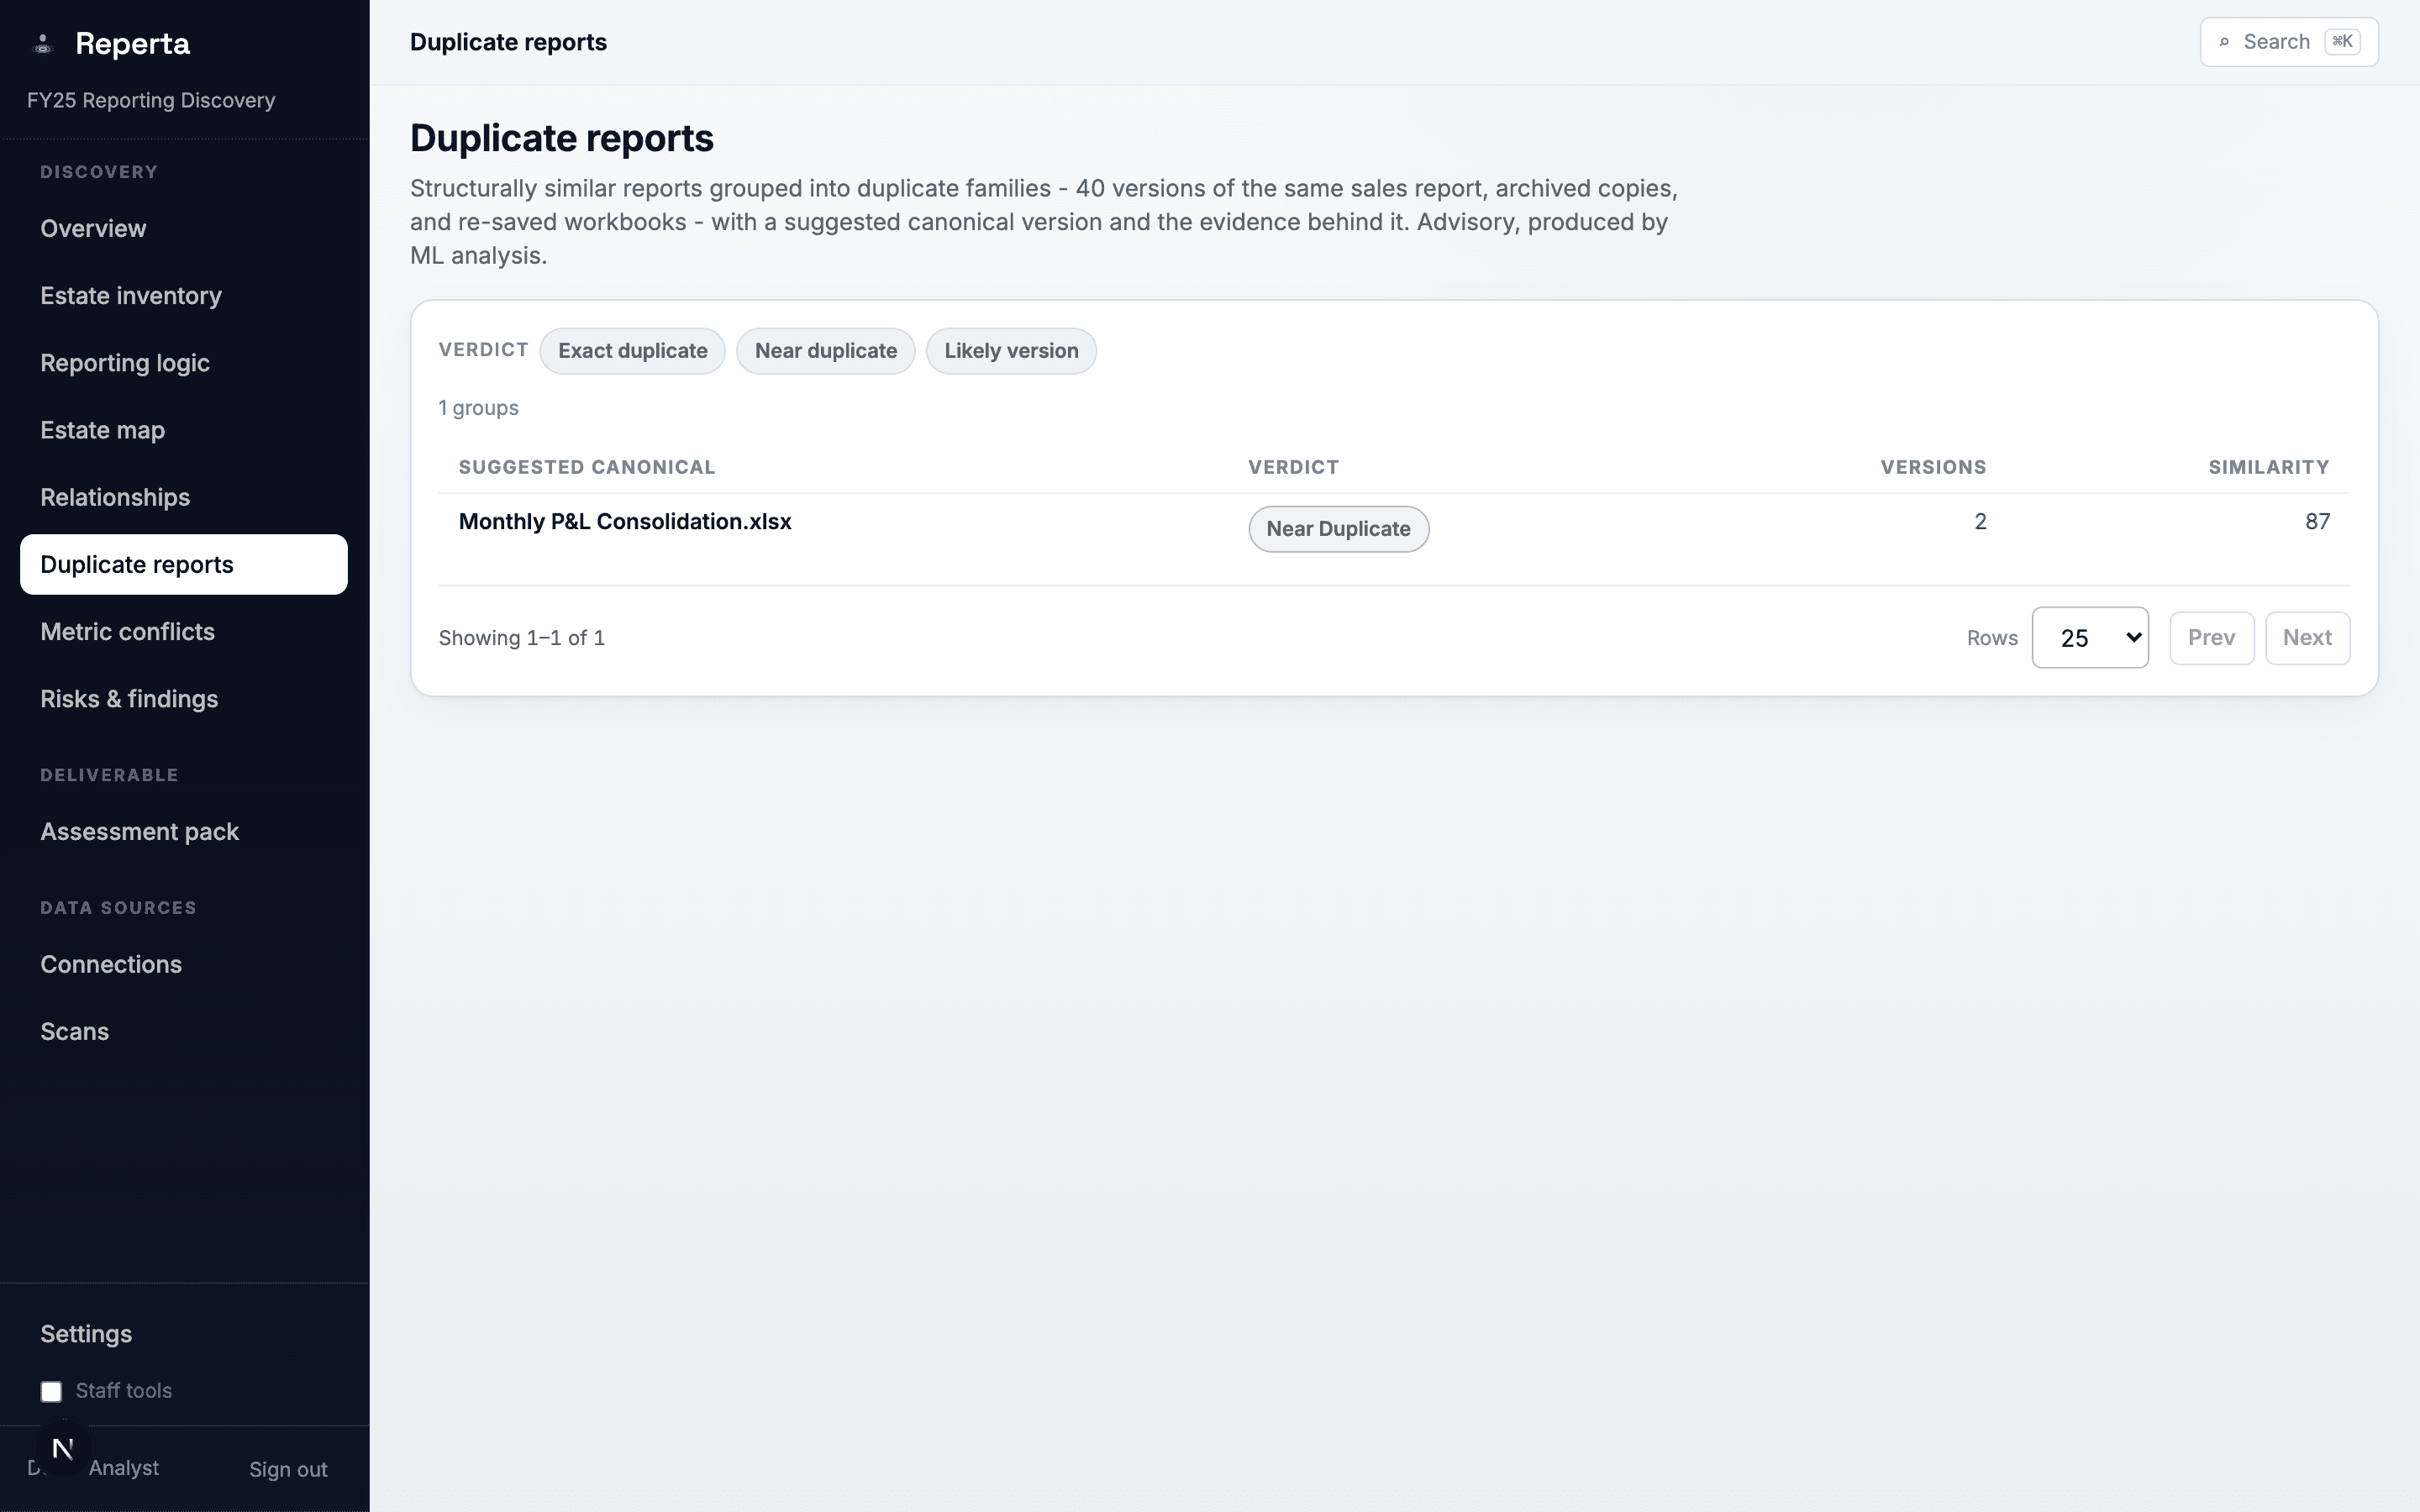
Task: Open Risks & findings page
Action: point(184,699)
